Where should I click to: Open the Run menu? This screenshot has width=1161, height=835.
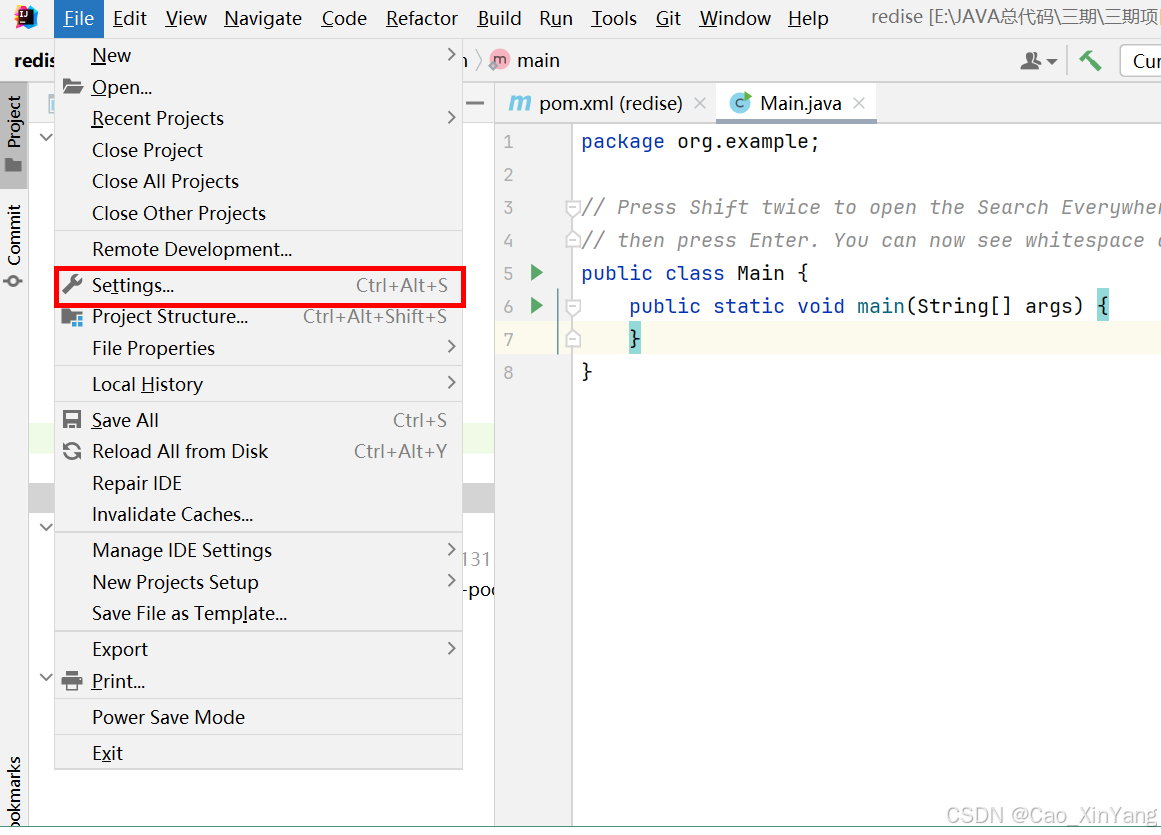pyautogui.click(x=555, y=19)
